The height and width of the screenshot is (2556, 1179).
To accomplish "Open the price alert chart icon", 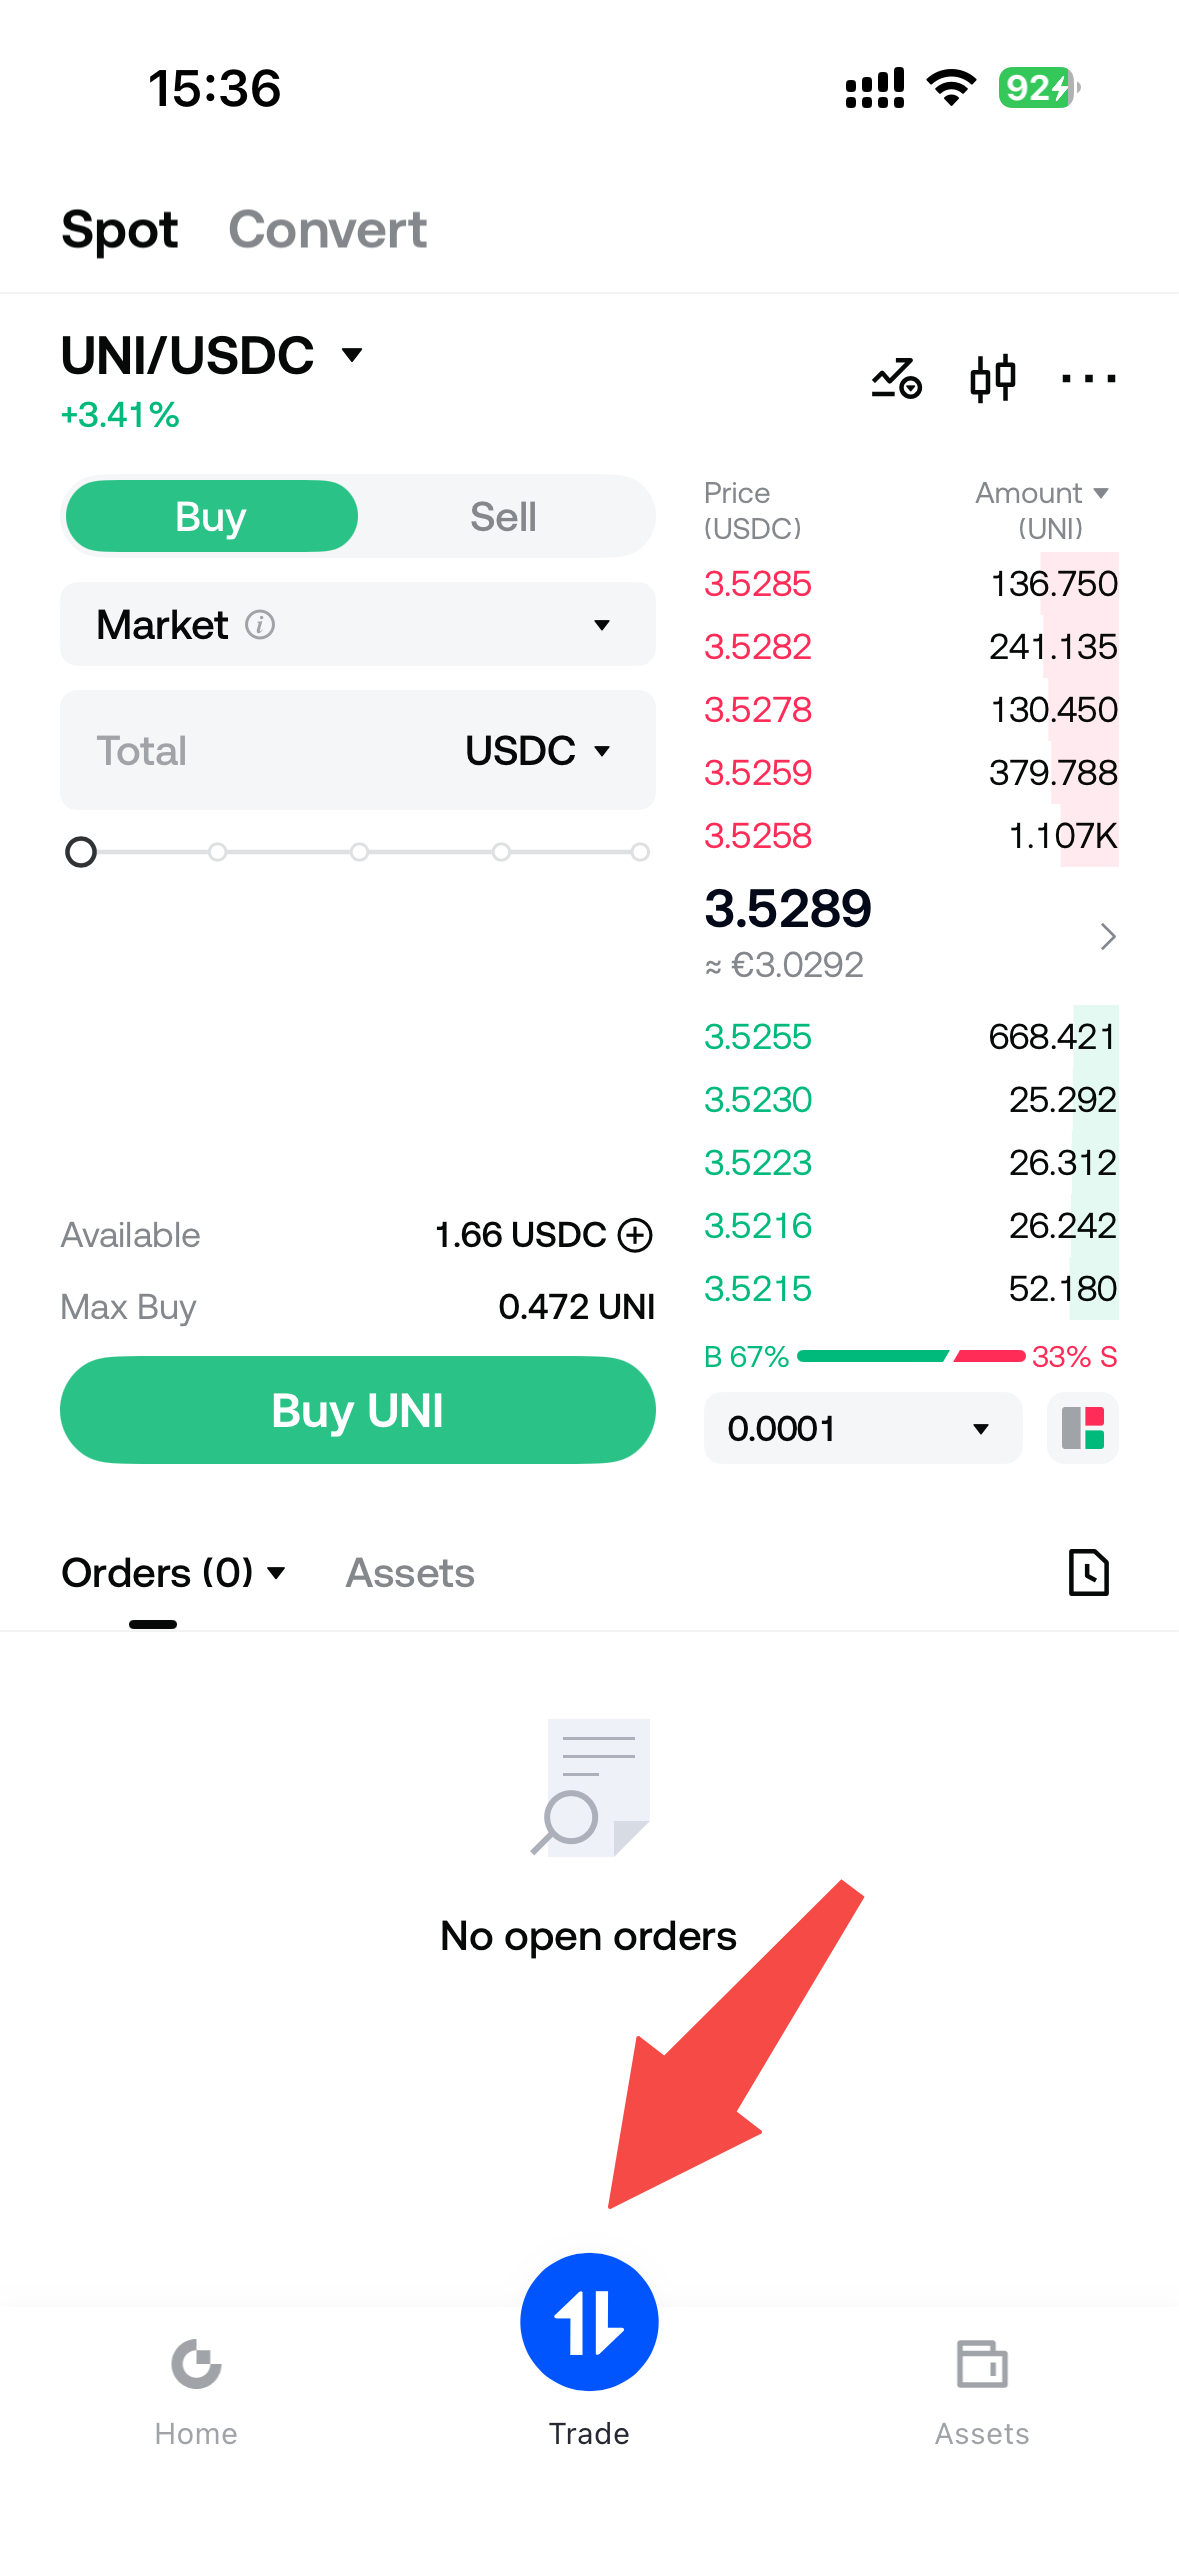I will tap(896, 379).
